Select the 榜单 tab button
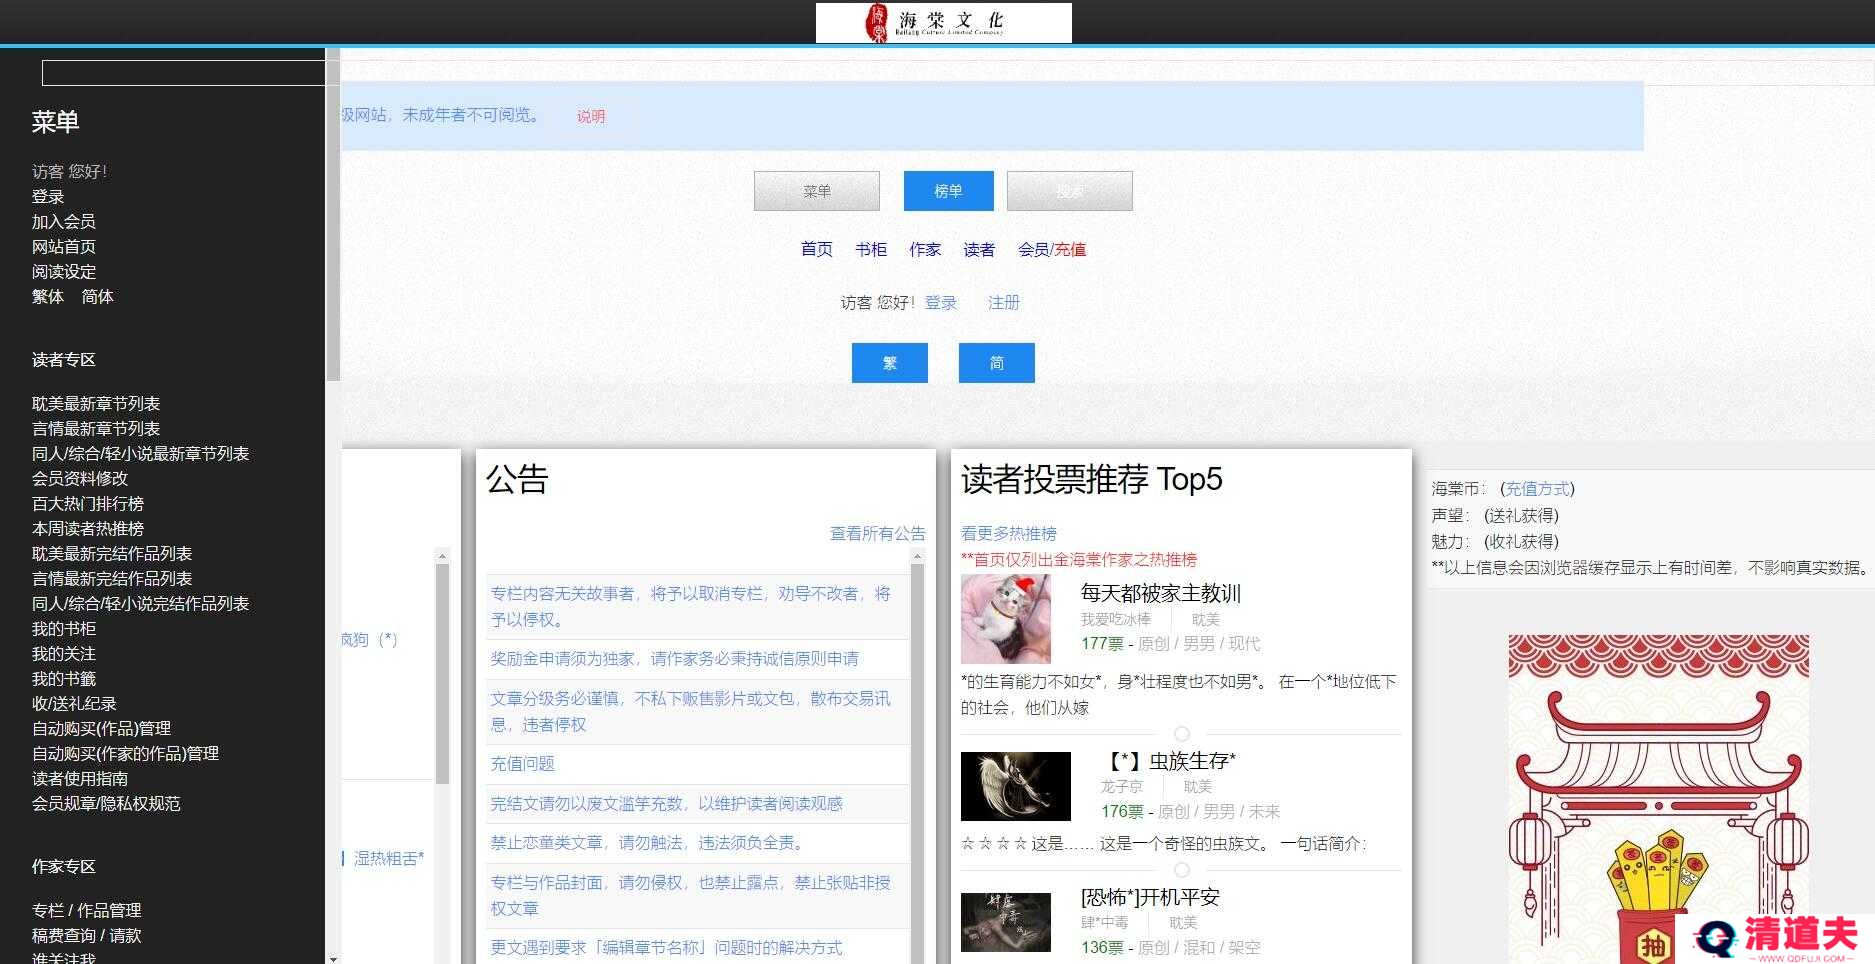This screenshot has height=964, width=1875. 948,191
